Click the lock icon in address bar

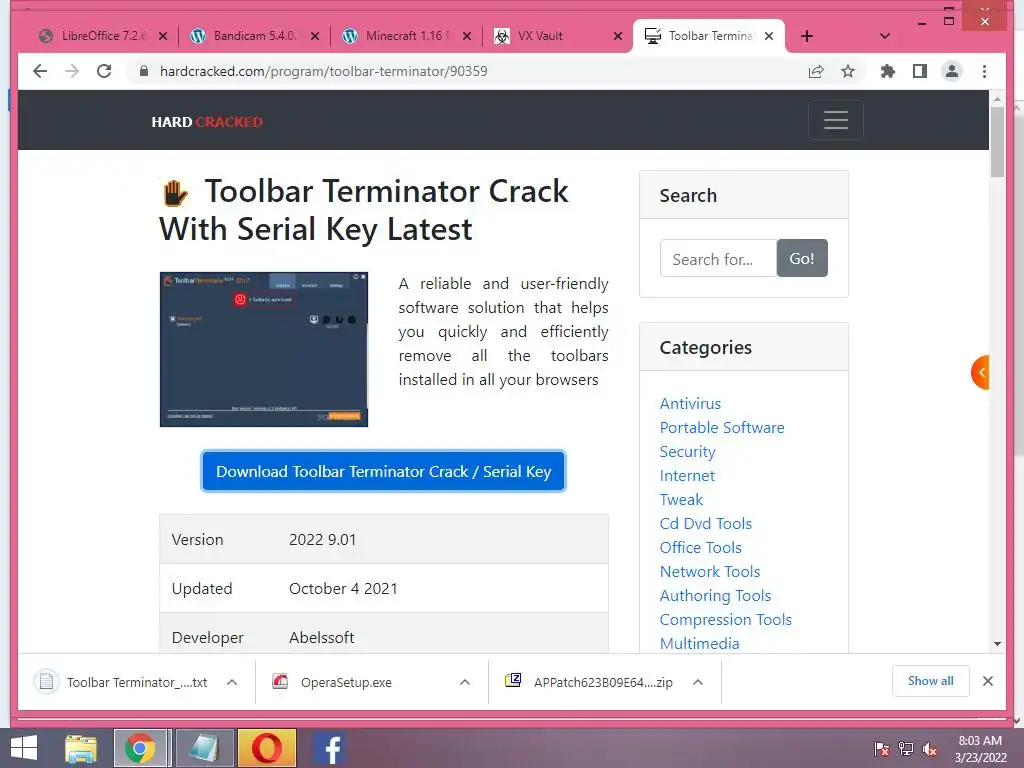(144, 71)
